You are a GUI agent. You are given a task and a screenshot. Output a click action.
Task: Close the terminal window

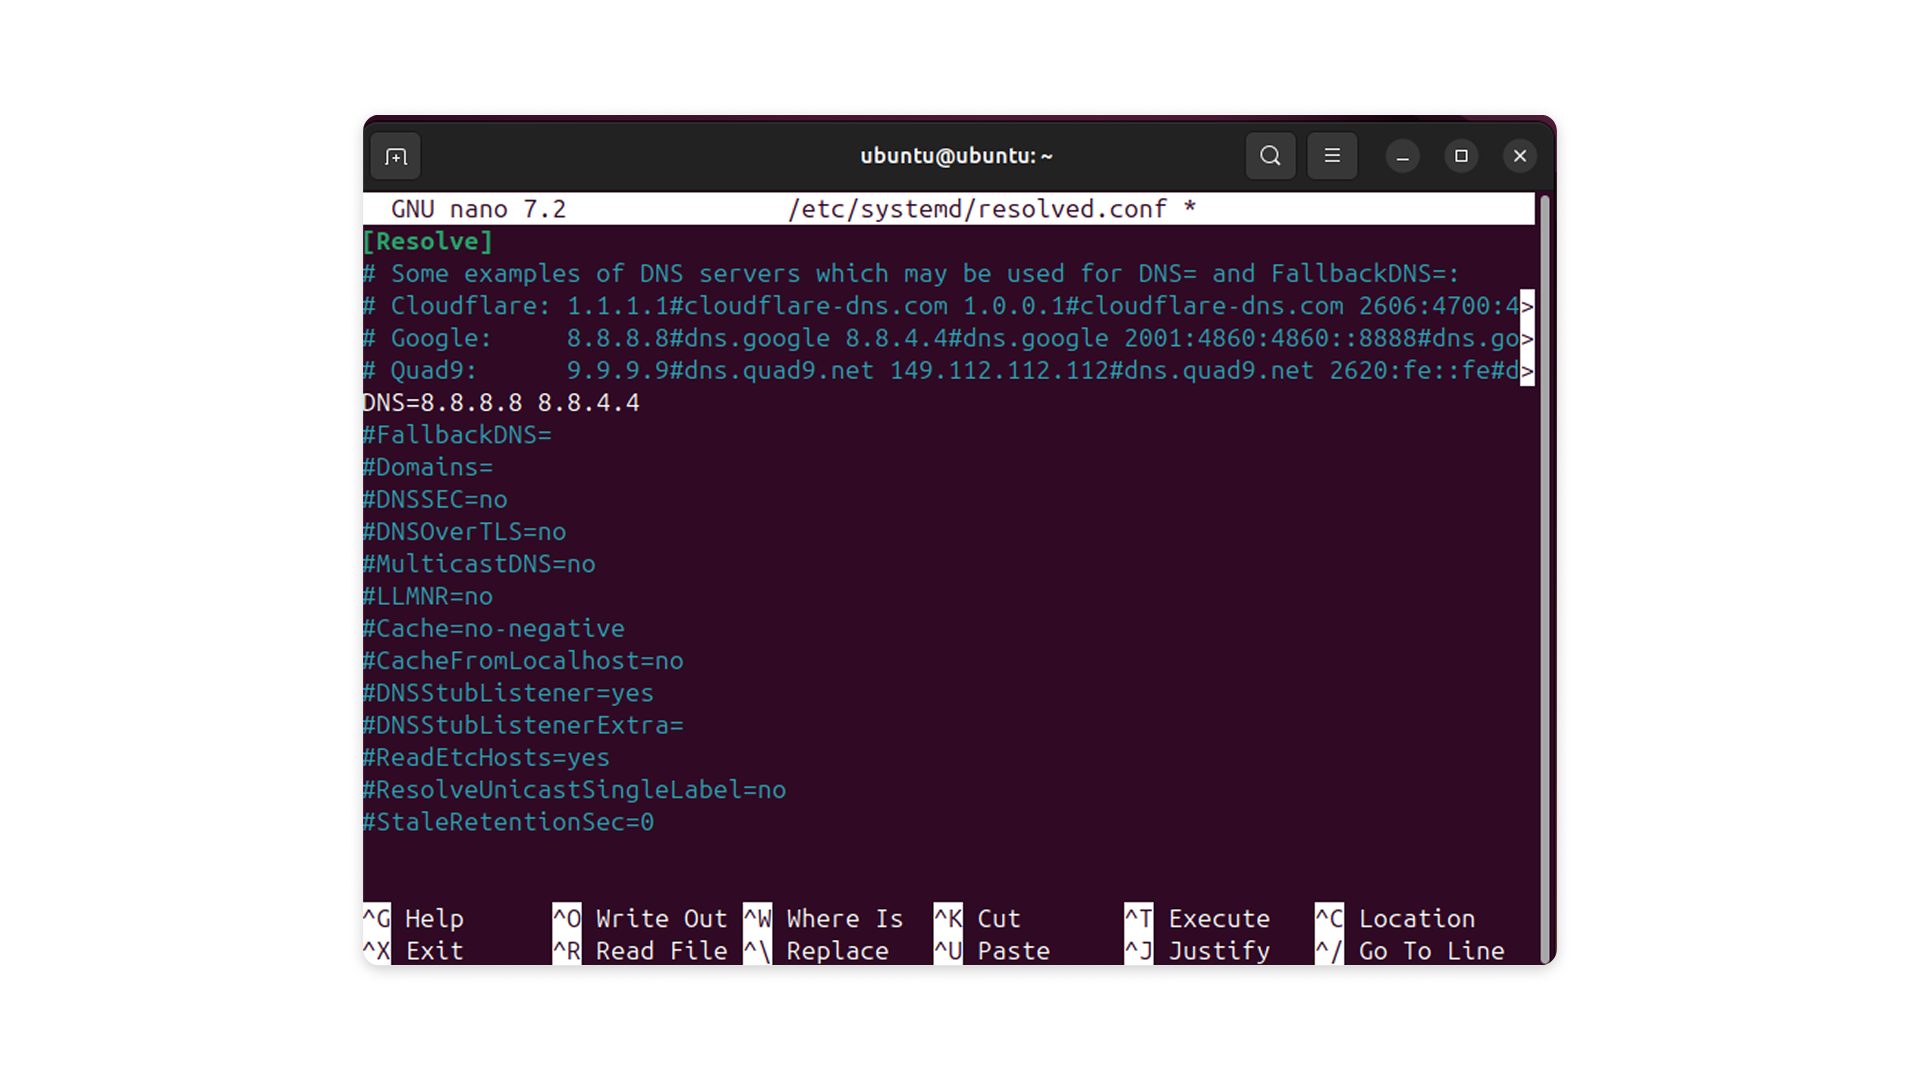(x=1520, y=156)
